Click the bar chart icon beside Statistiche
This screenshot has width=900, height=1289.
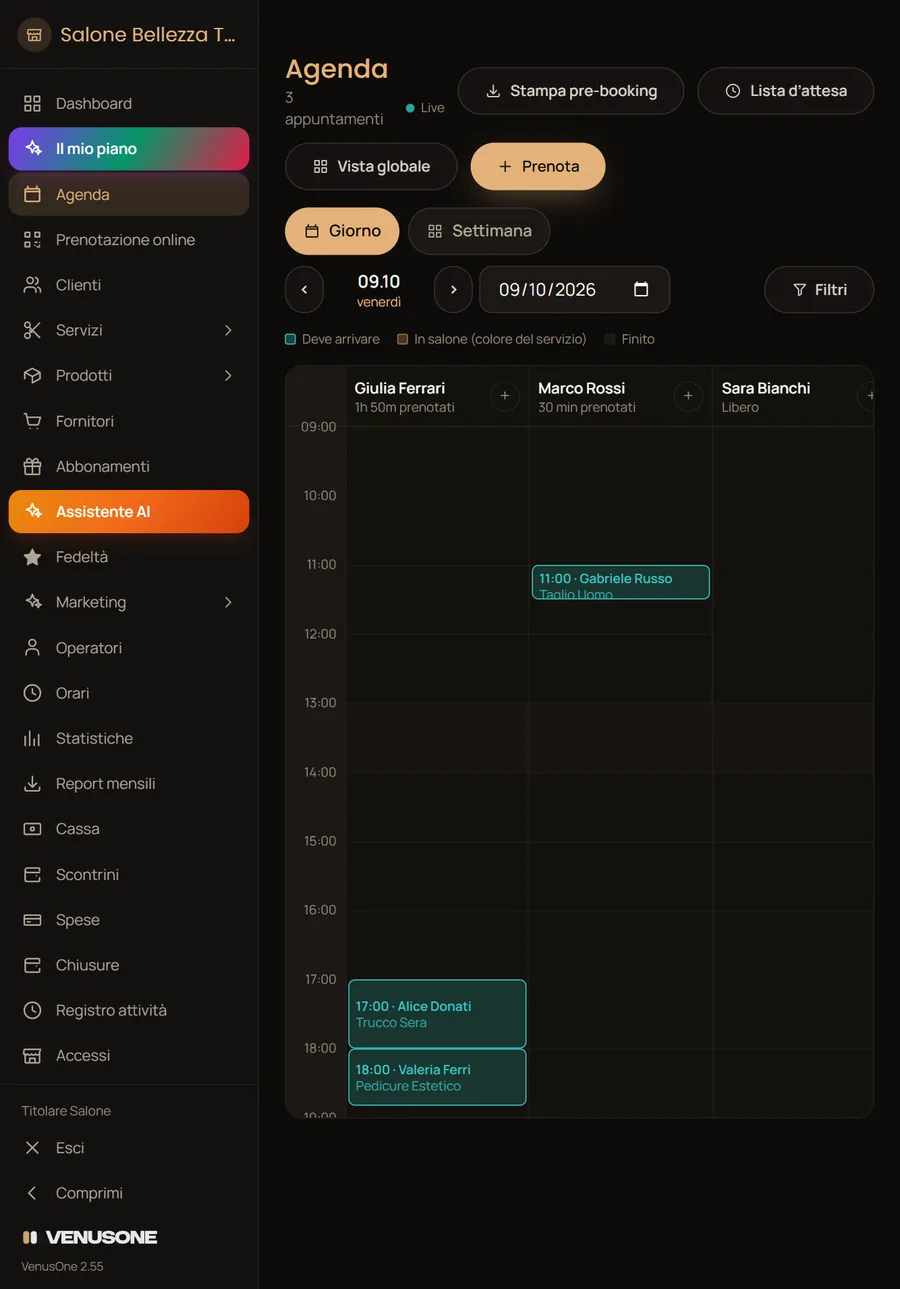pyautogui.click(x=33, y=738)
